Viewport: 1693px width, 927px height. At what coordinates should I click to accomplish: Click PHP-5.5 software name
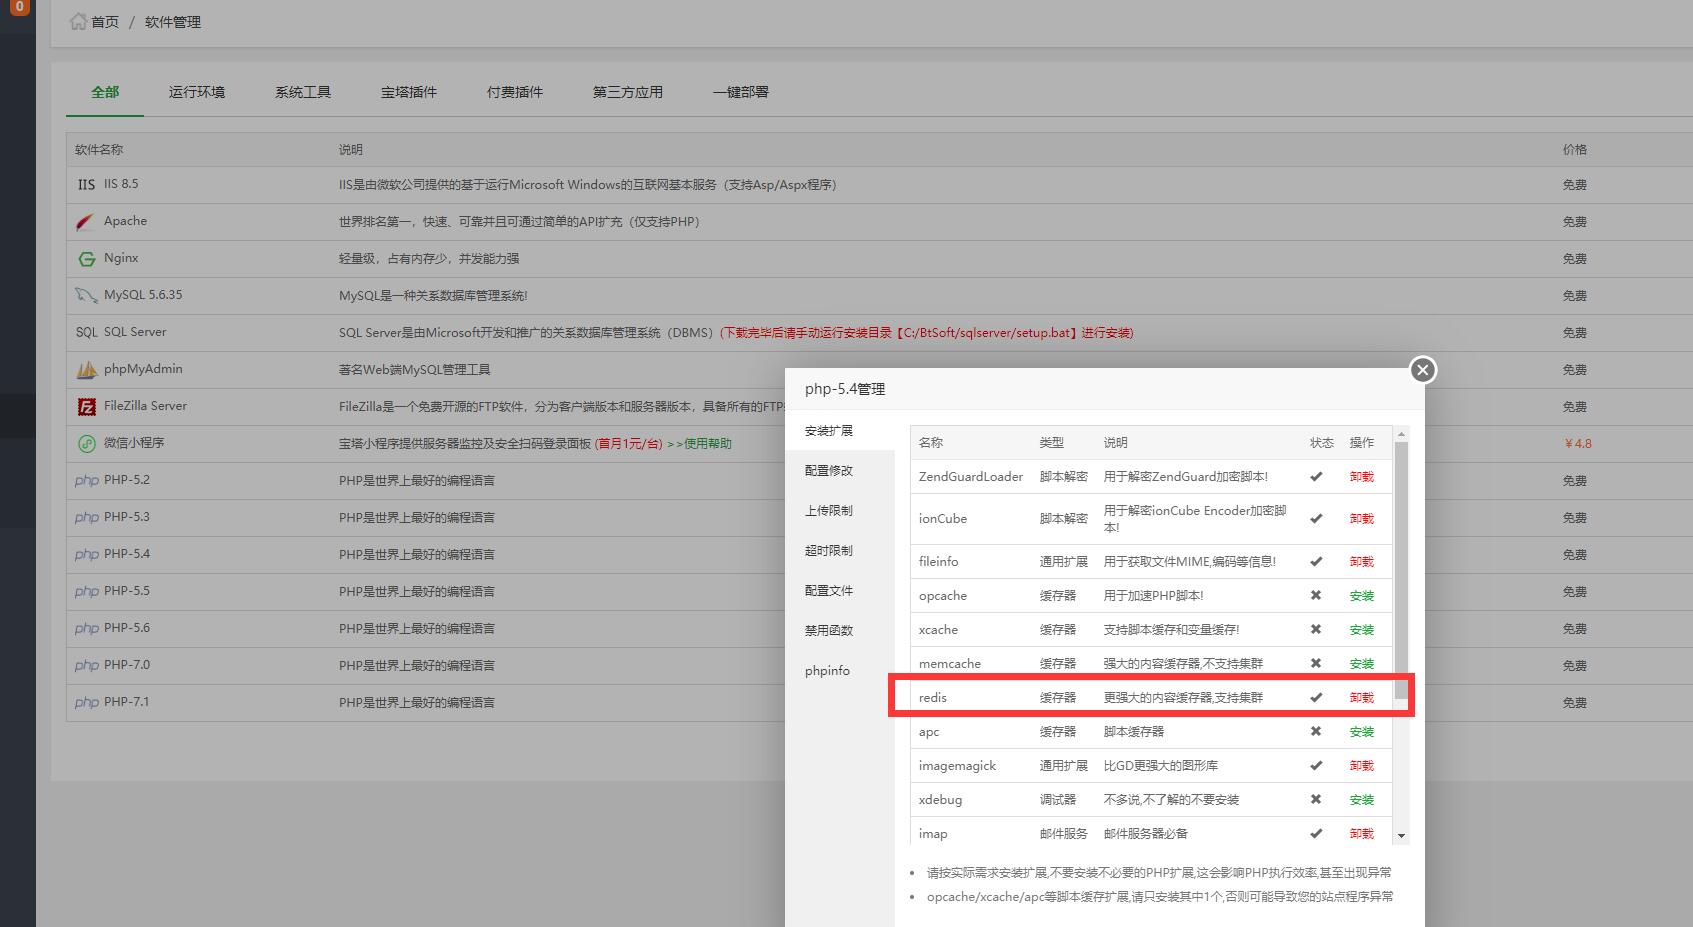coord(127,591)
